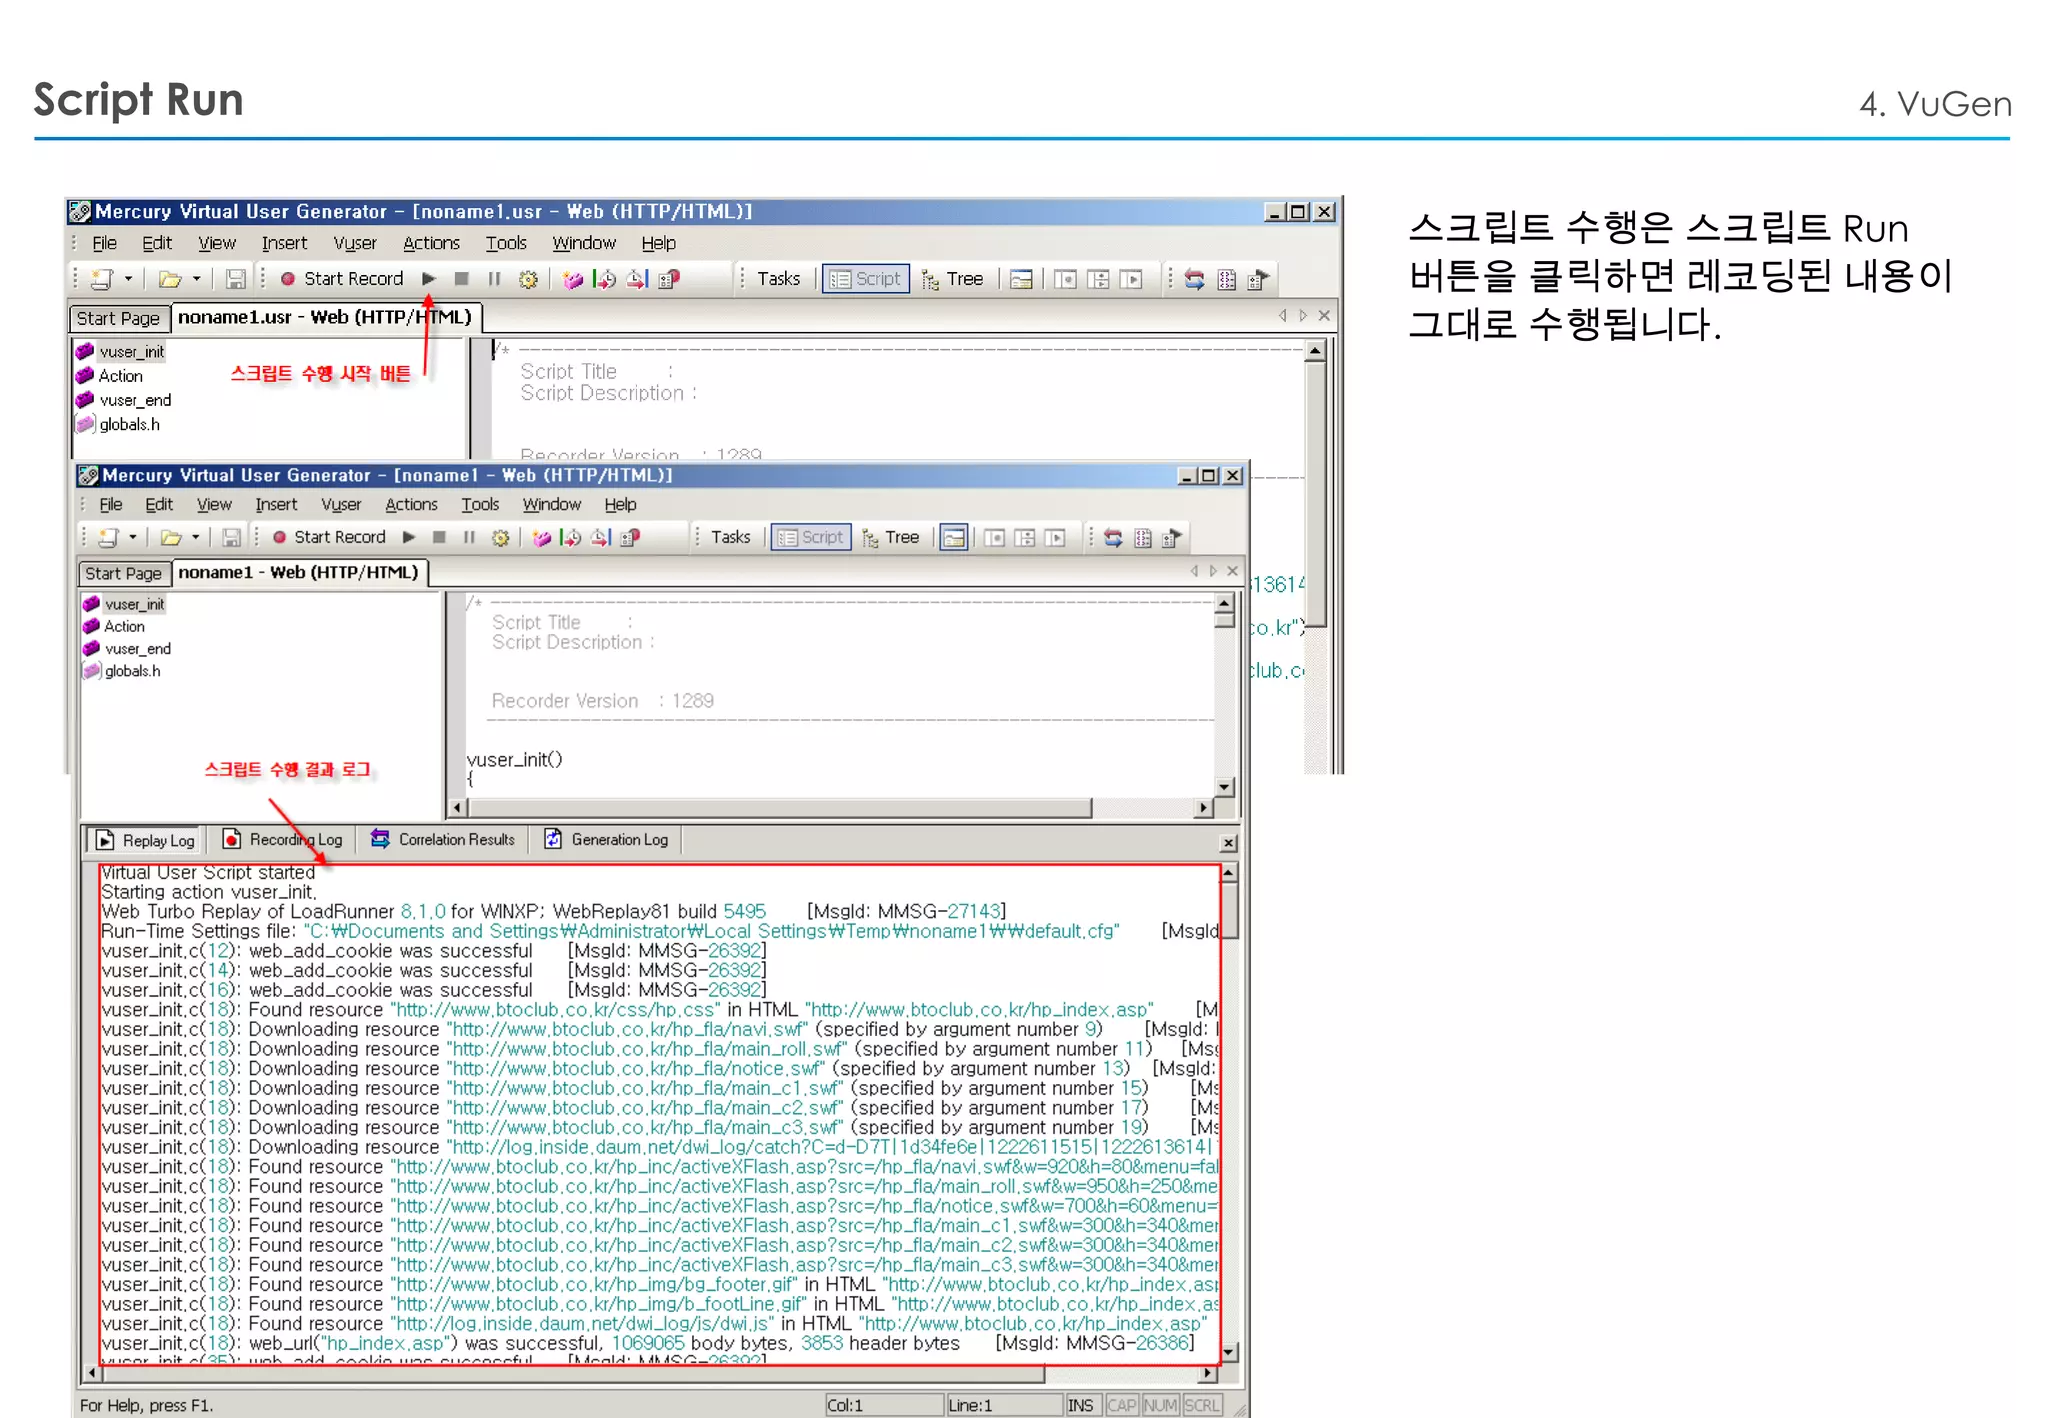Viewport: 2048px width, 1418px height.
Task: Open the Vuser menu in noname1.usr window
Action: coord(354,243)
